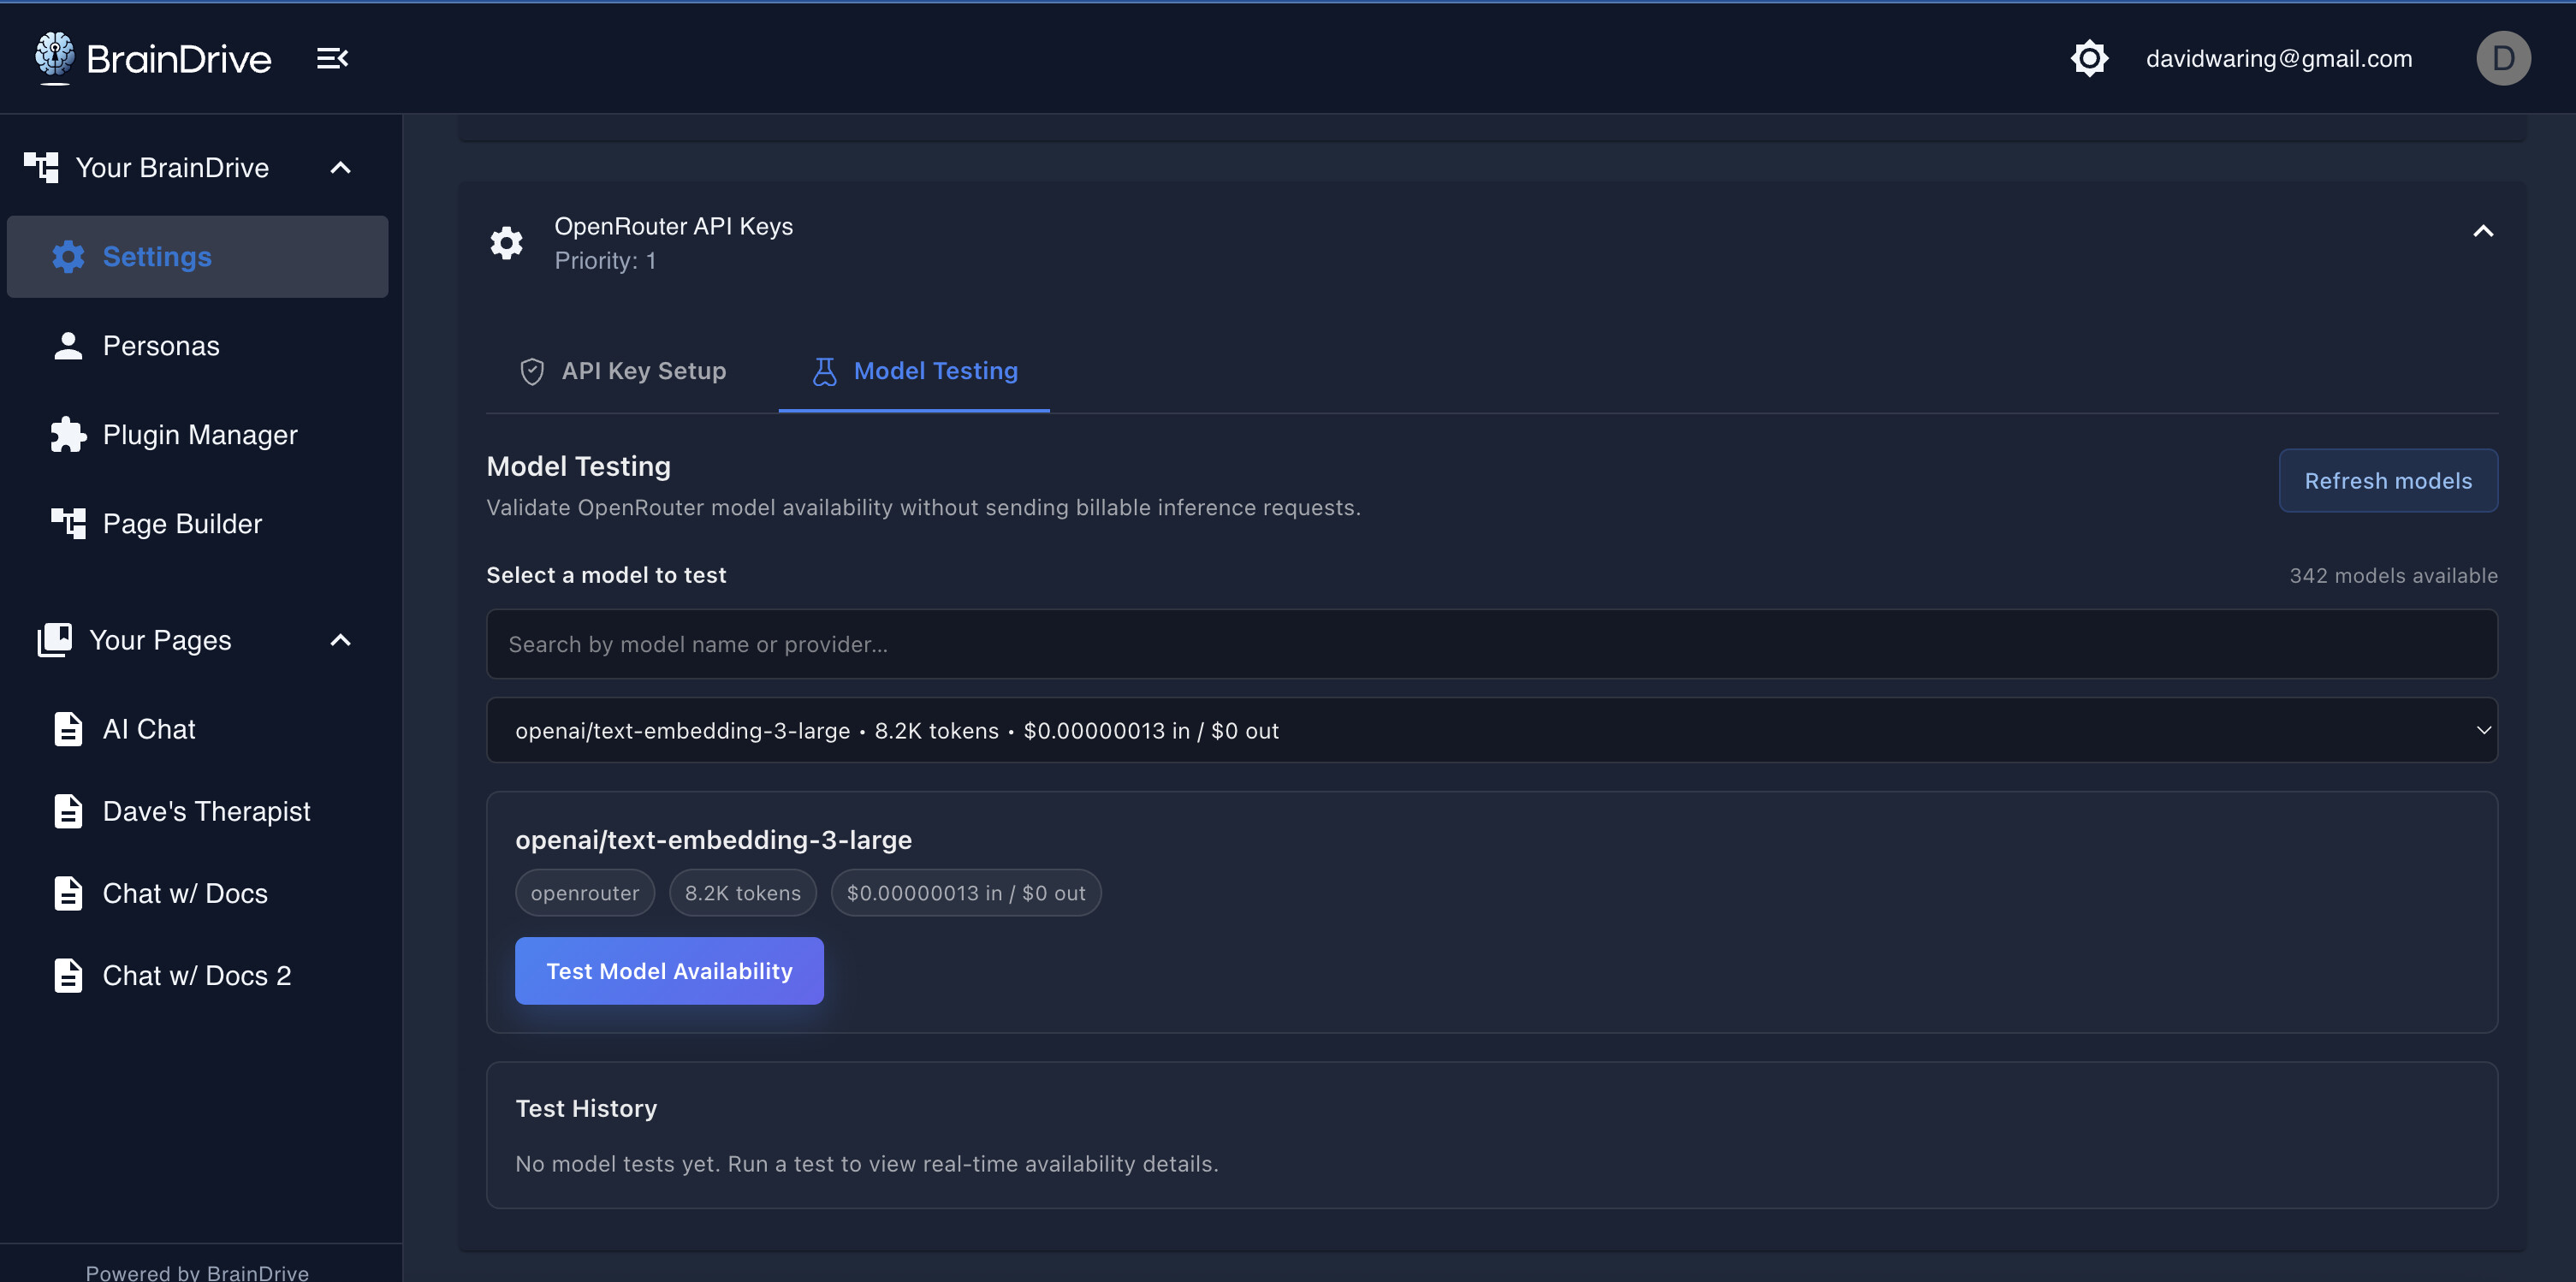
Task: Focus the model search input field
Action: tap(1491, 645)
